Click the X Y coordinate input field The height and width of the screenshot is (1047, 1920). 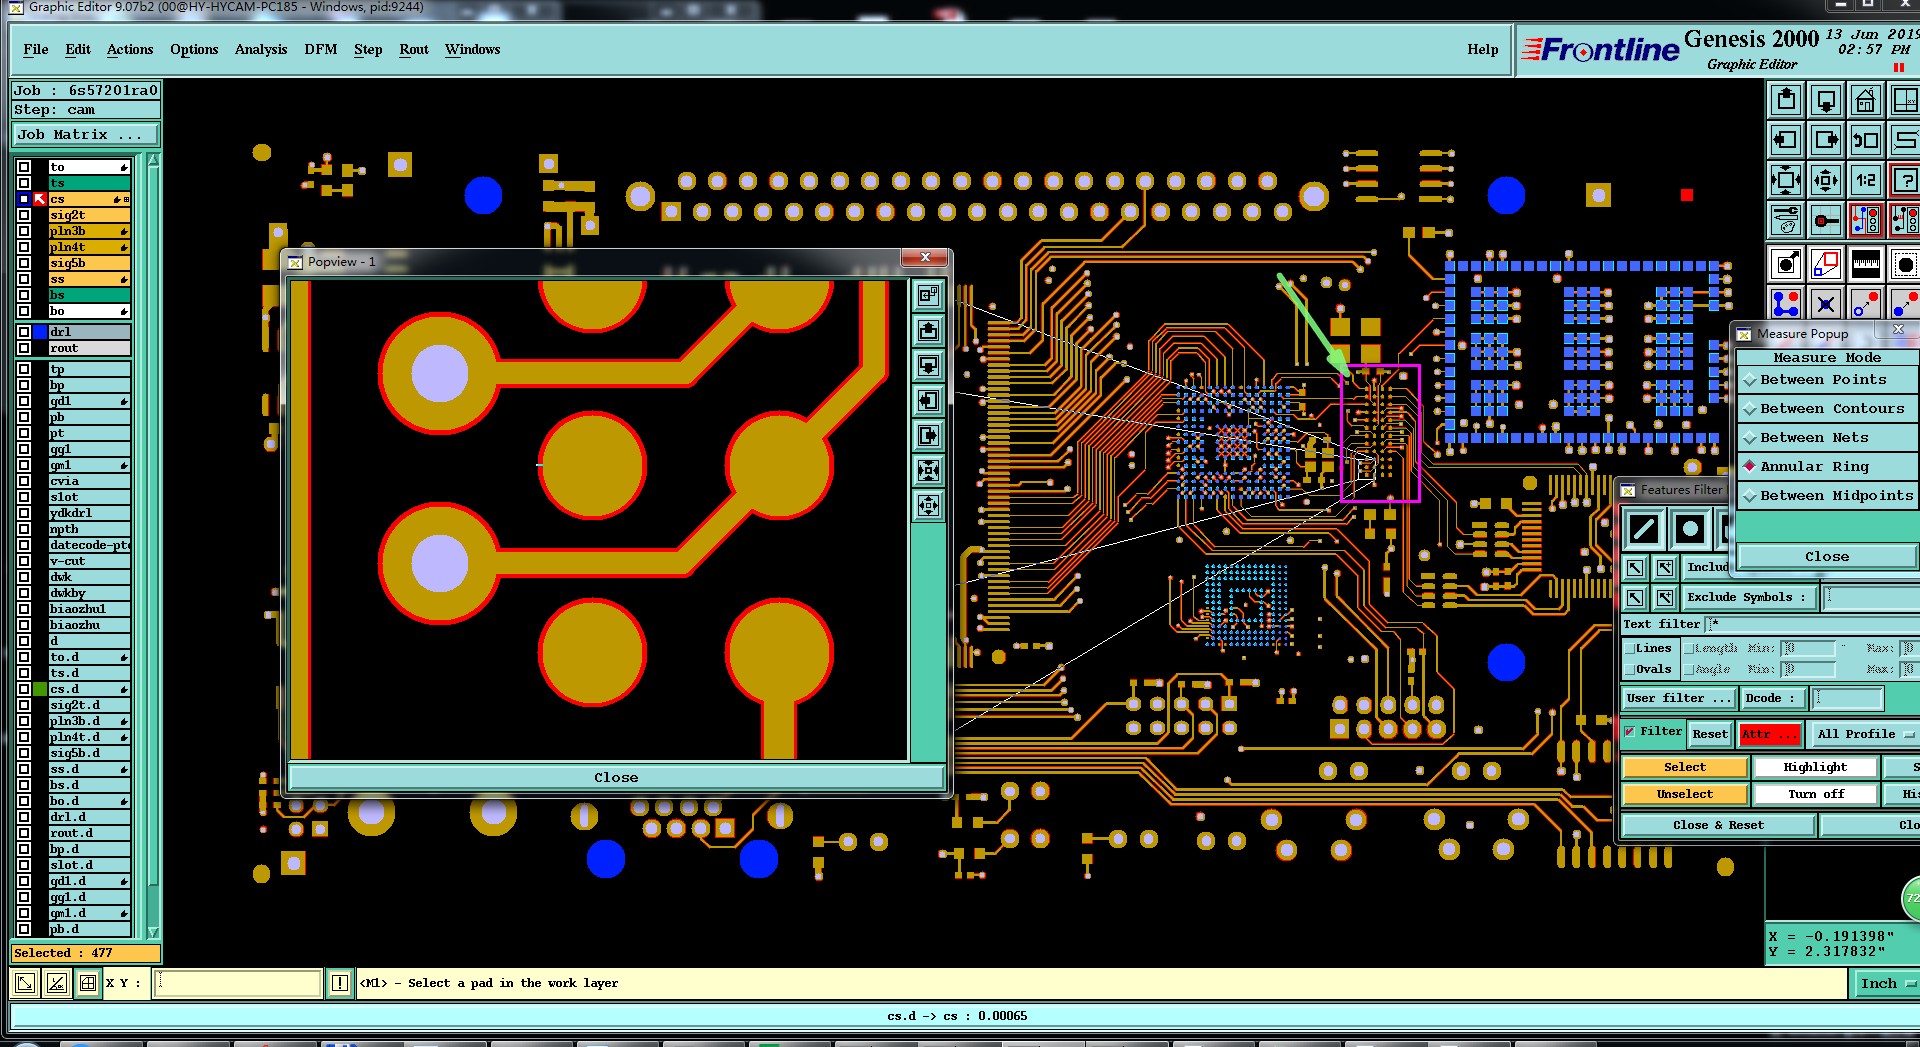[x=238, y=983]
